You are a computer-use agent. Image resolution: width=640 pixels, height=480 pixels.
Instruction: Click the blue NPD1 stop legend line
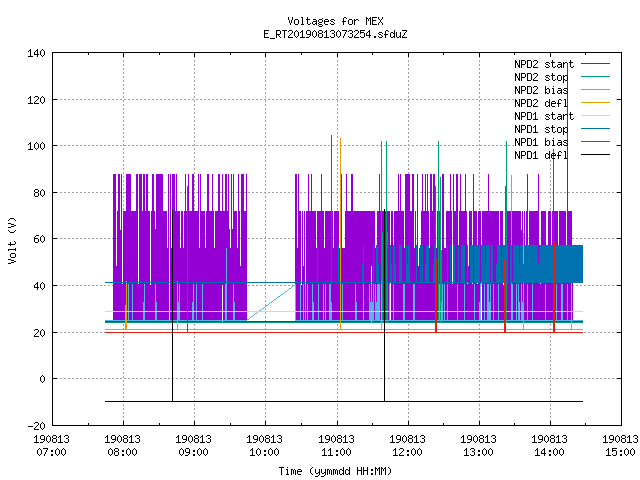click(x=595, y=129)
